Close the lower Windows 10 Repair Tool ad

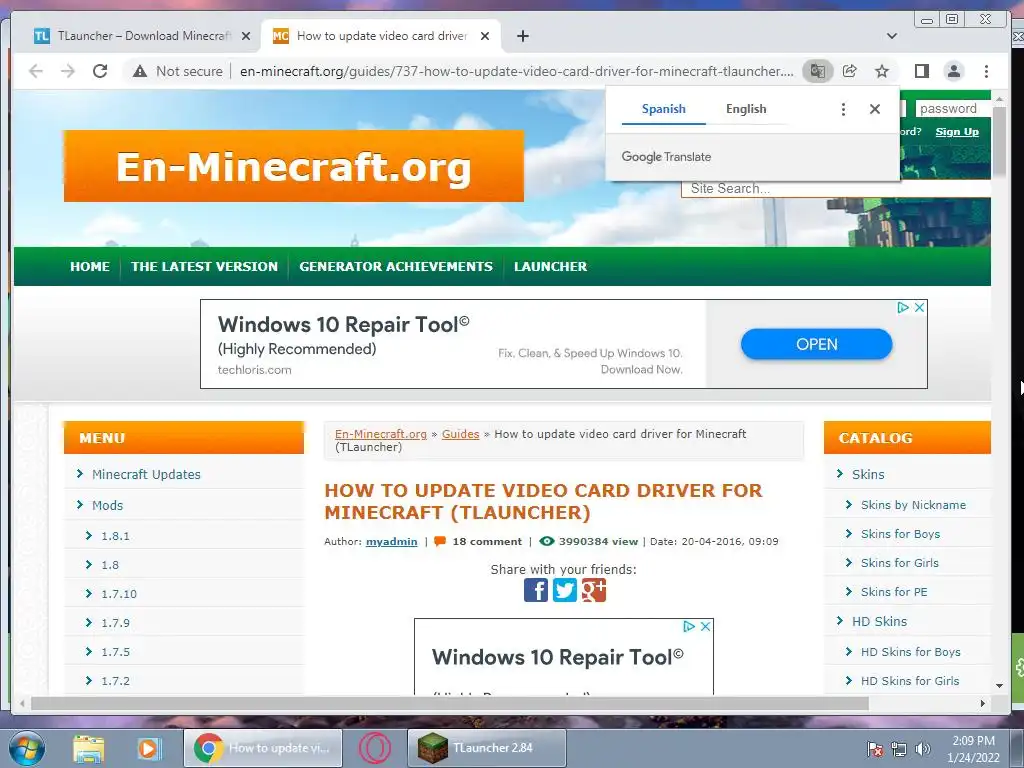pos(705,626)
